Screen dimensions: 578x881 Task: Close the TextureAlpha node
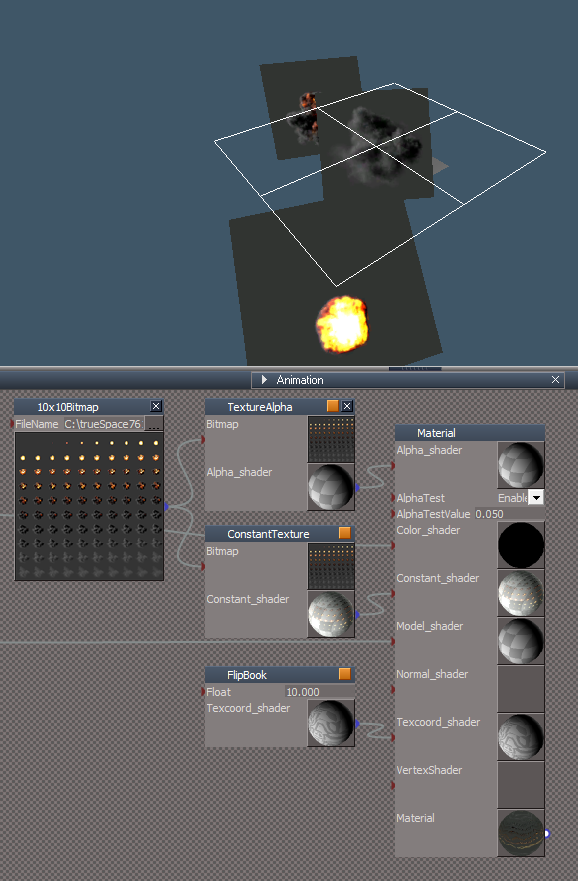tap(347, 406)
